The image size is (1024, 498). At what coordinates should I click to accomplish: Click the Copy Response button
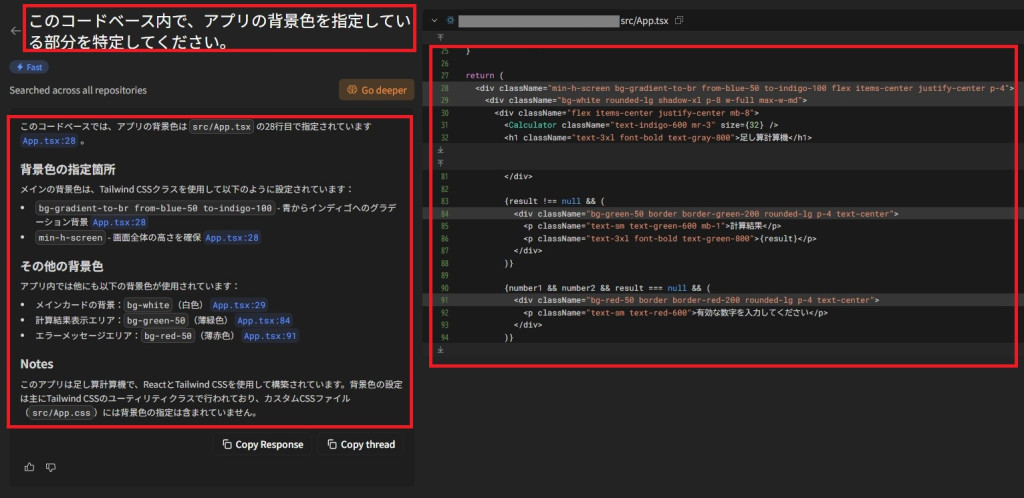[x=262, y=444]
